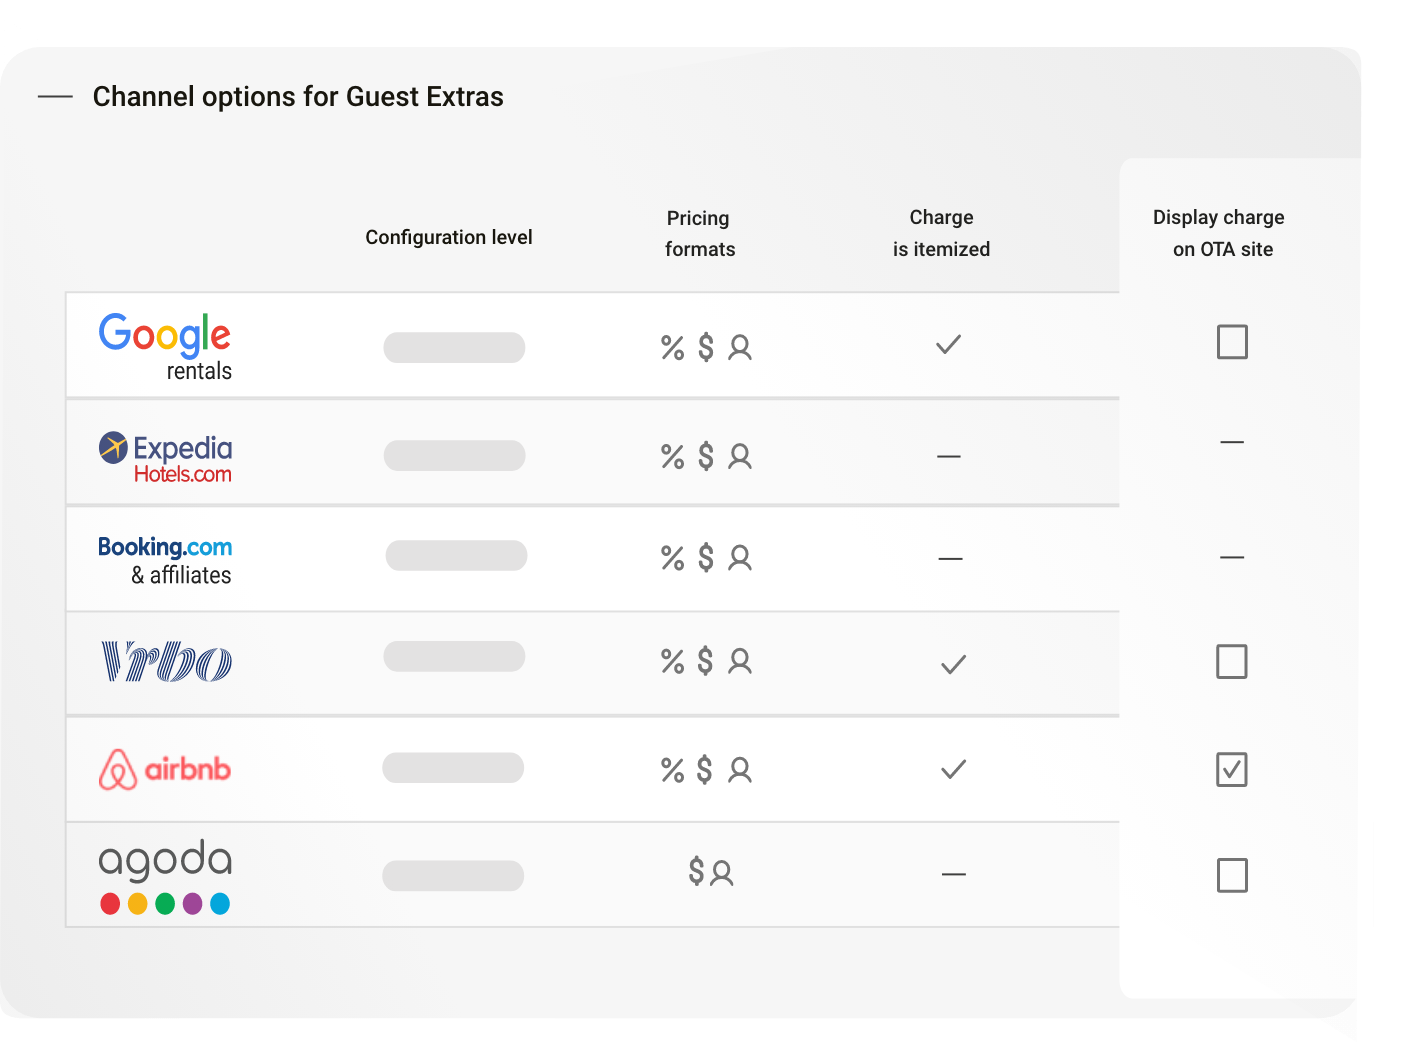The image size is (1401, 1043).
Task: Click the Booking.com & affiliates logo
Action: coord(165,561)
